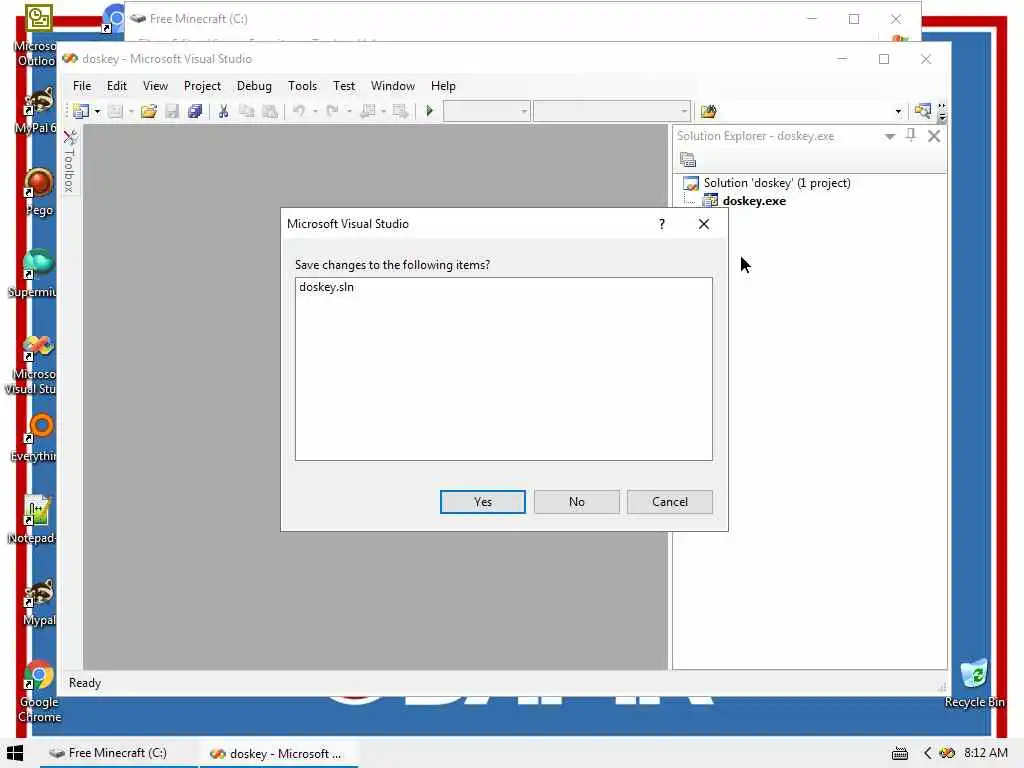This screenshot has width=1024, height=768.
Task: Click the Save floppy disk icon
Action: pos(172,112)
